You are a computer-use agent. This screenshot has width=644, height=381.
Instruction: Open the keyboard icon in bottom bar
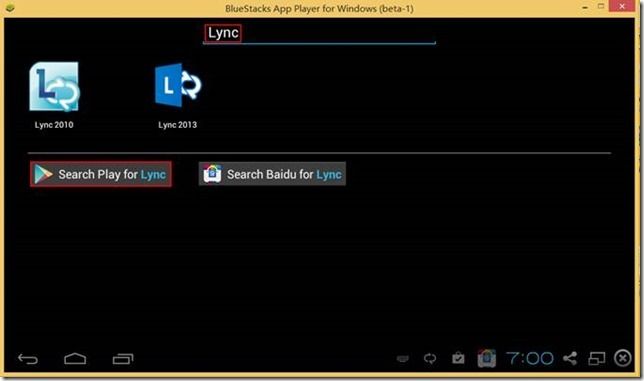[402, 359]
